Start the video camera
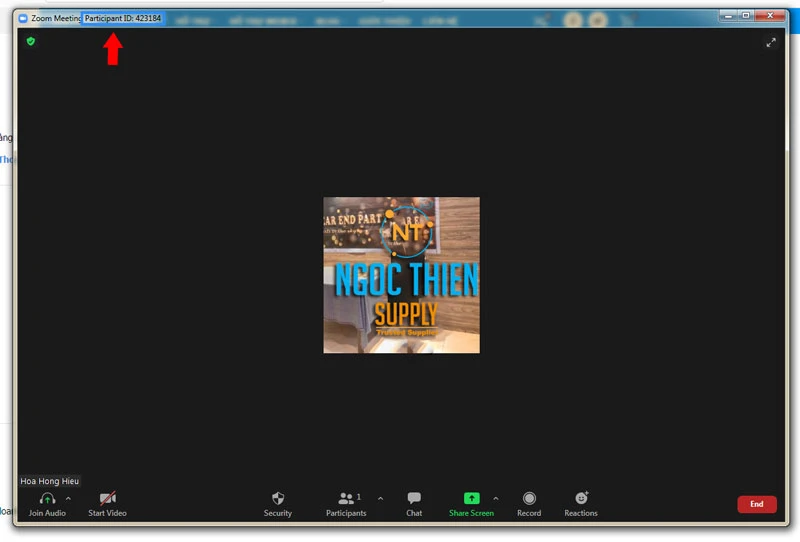 (x=107, y=498)
